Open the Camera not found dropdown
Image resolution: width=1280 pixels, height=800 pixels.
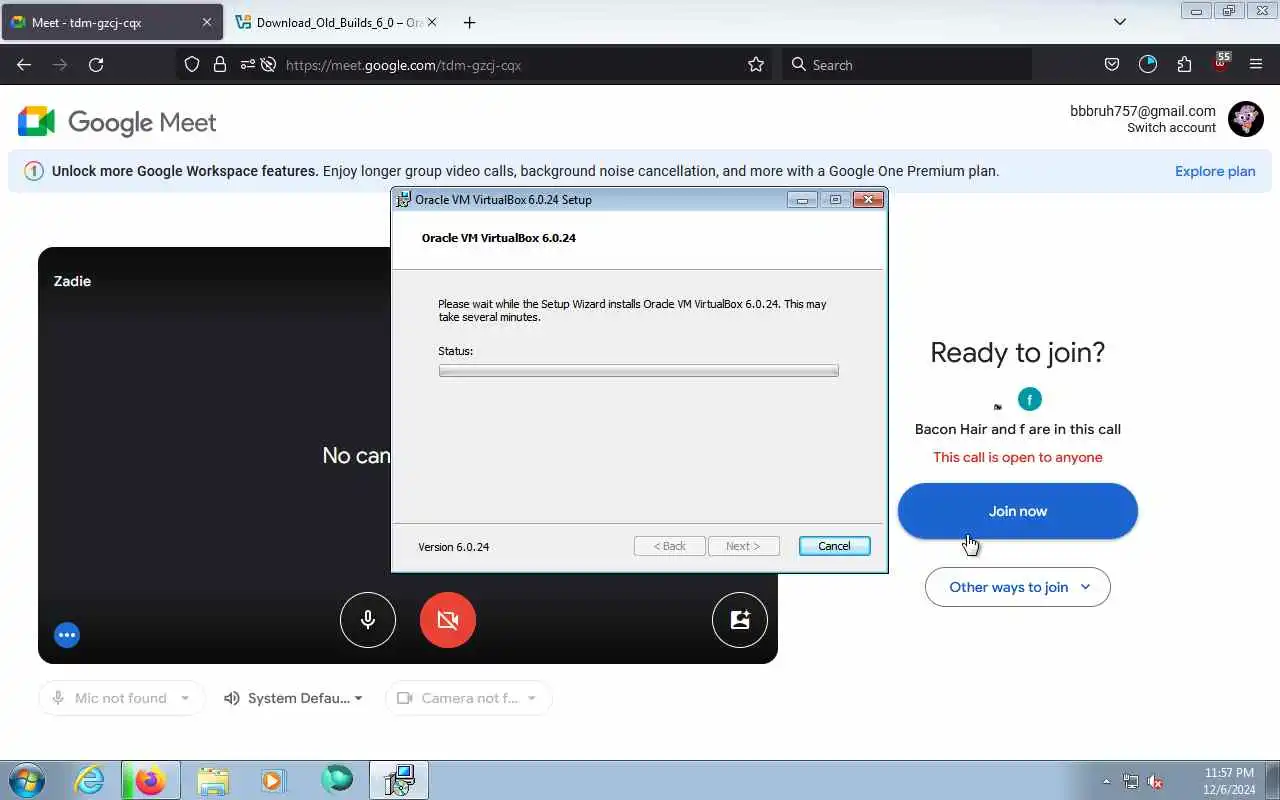click(469, 698)
